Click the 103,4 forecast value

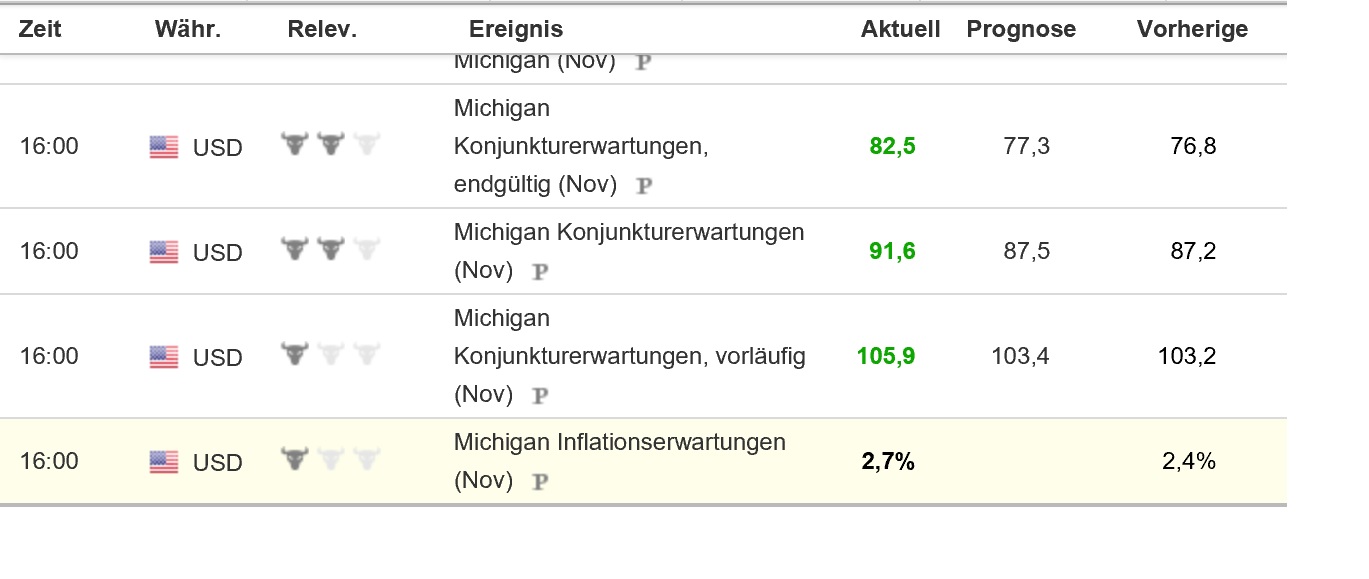click(x=1020, y=355)
